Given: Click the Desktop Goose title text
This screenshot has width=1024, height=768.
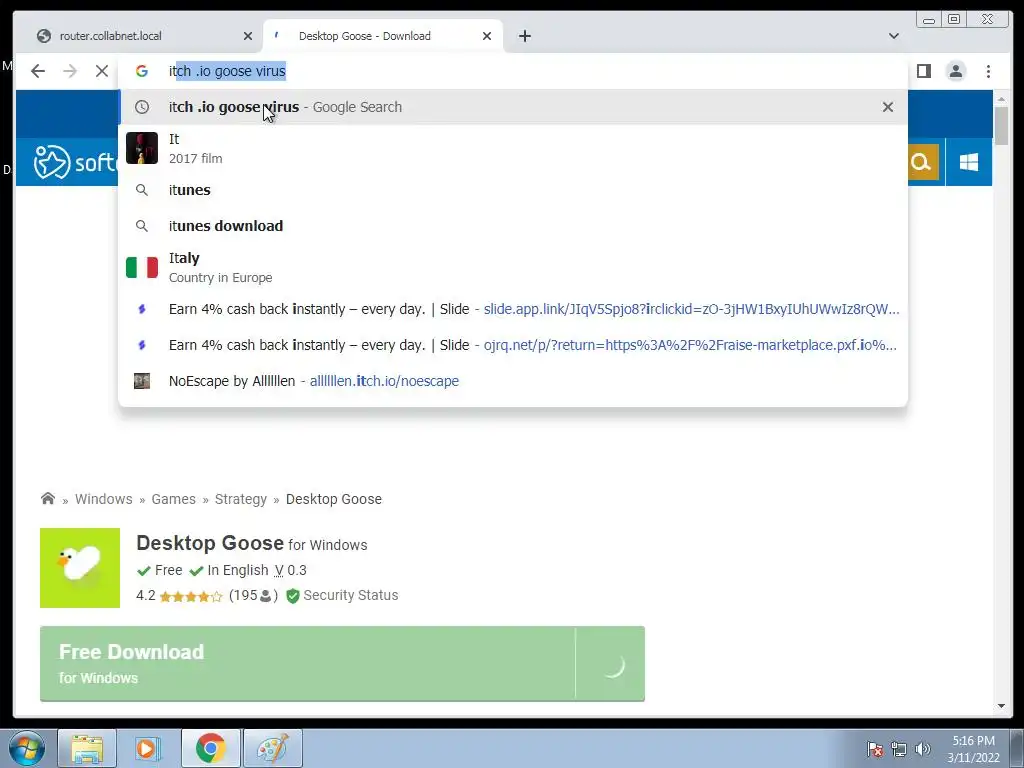Looking at the screenshot, I should pyautogui.click(x=210, y=543).
